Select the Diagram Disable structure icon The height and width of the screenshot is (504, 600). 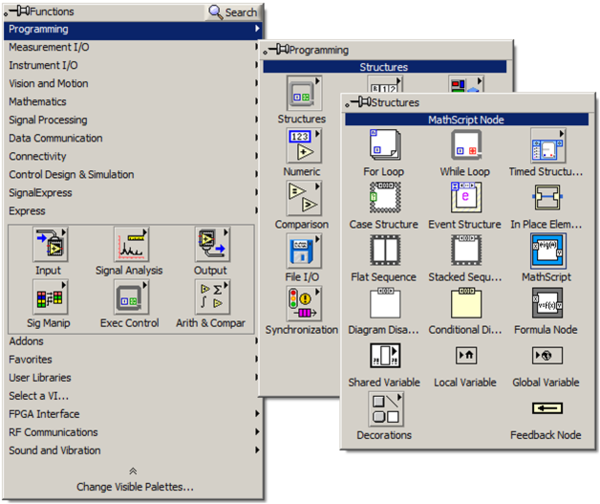click(x=385, y=303)
